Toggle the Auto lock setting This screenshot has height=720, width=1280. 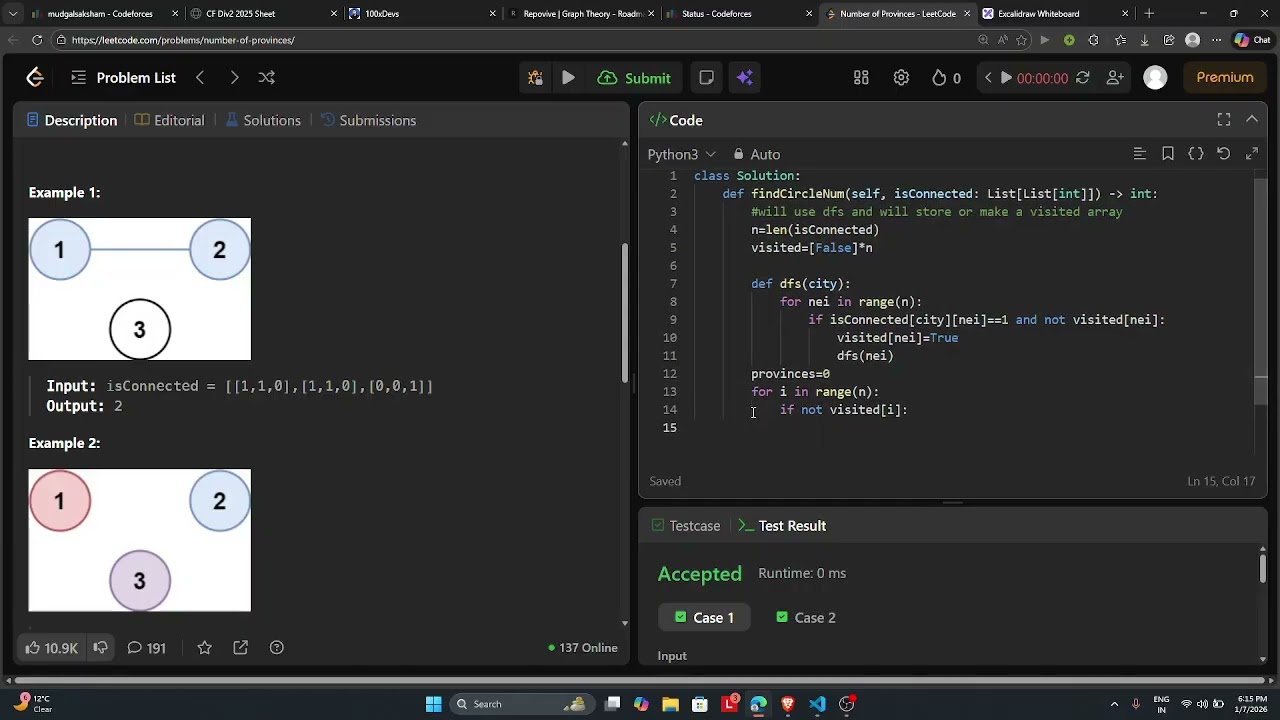[x=756, y=154]
